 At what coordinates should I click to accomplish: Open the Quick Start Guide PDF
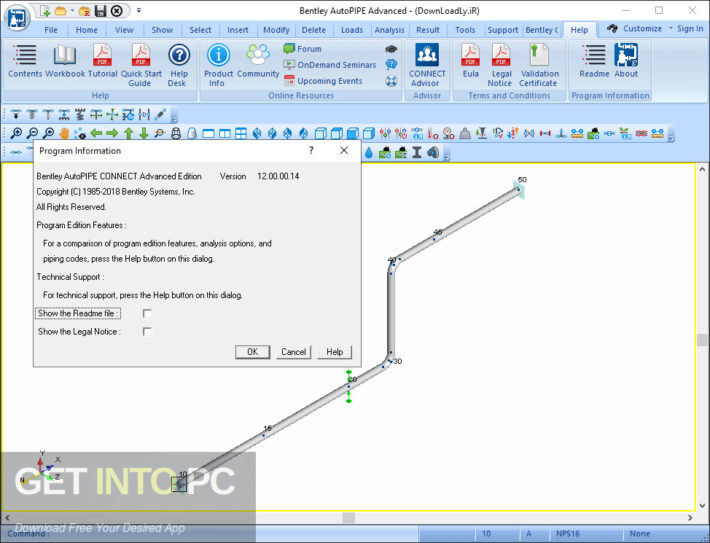pos(141,66)
